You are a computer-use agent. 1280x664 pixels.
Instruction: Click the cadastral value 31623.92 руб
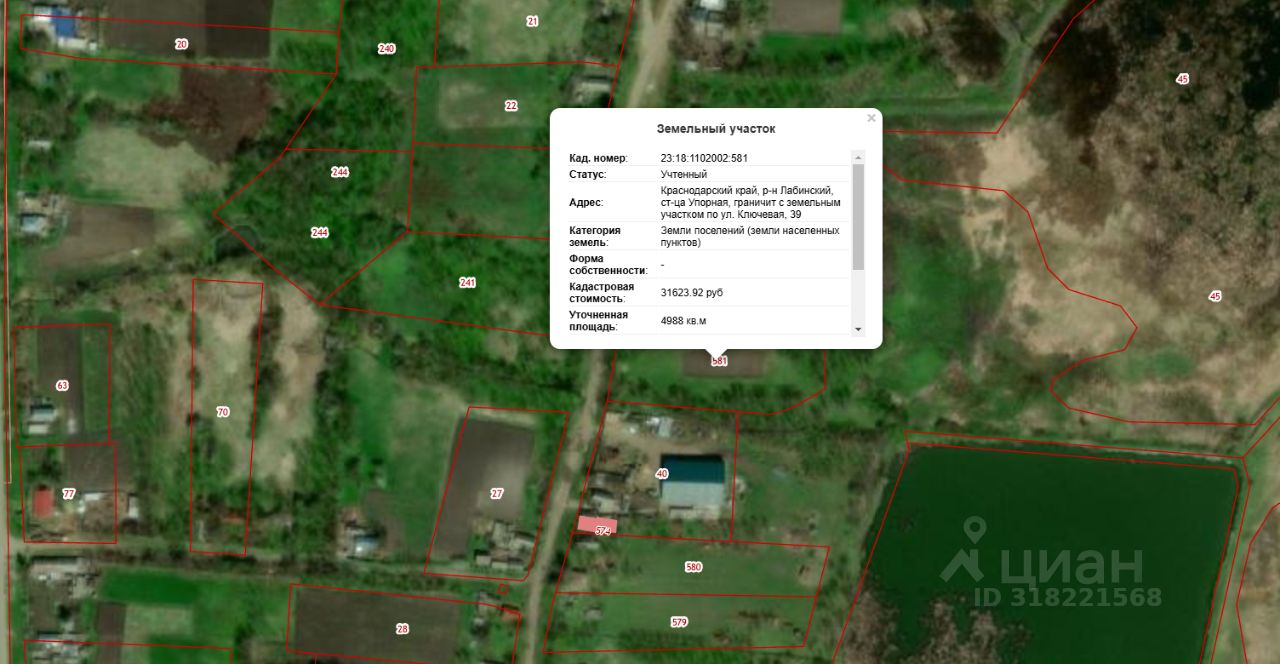692,293
